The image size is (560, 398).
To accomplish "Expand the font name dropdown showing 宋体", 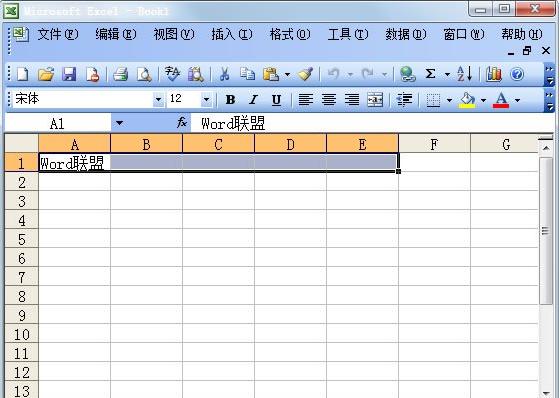I will tap(158, 100).
